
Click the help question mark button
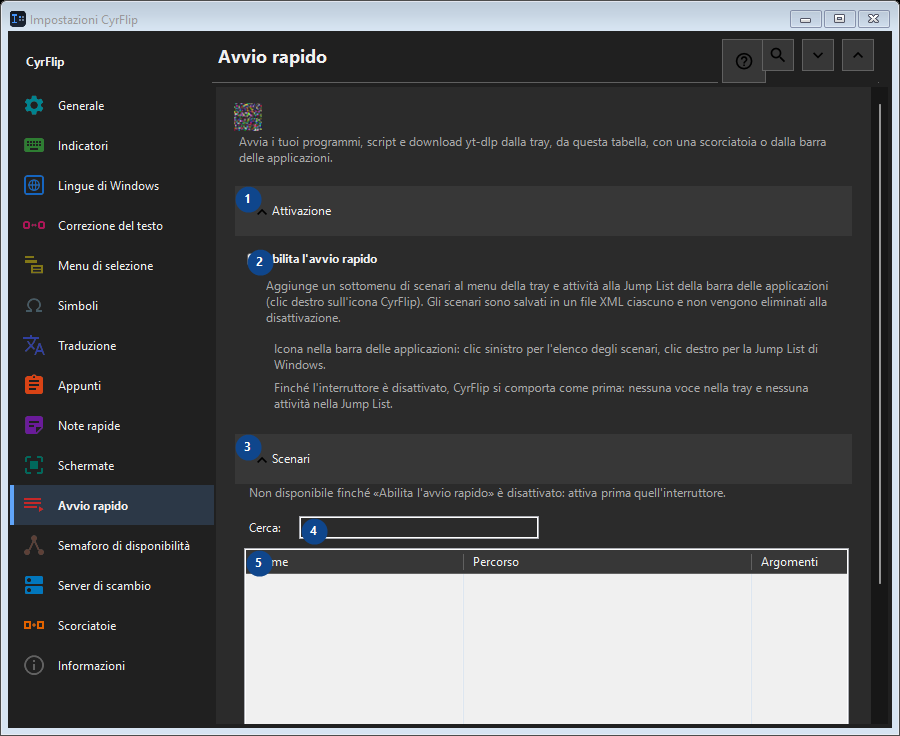743,61
